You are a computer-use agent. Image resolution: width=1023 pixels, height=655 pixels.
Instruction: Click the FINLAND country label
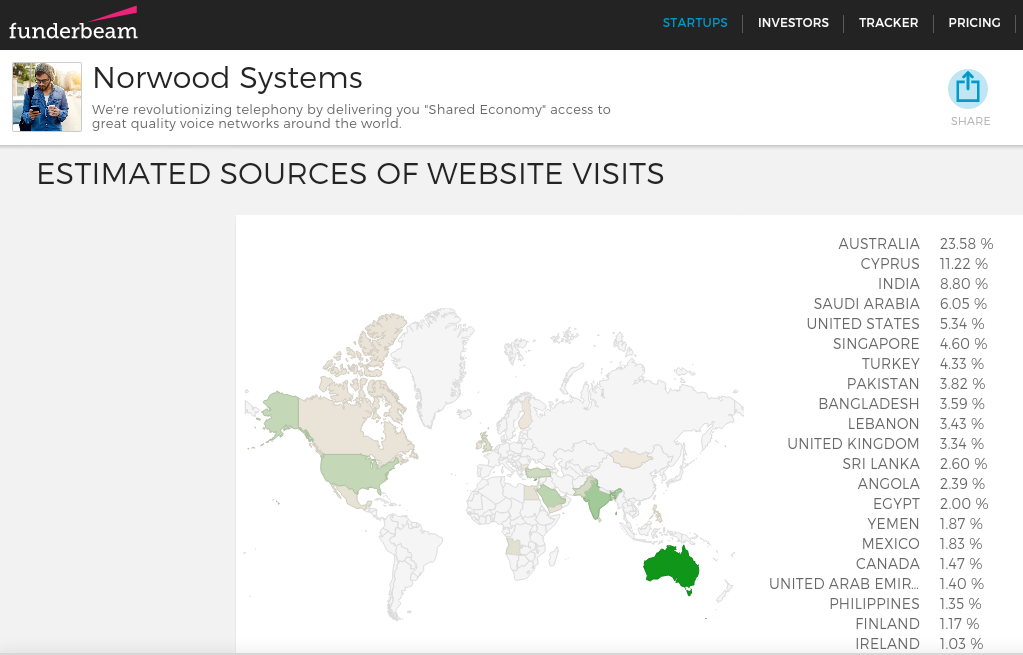click(887, 624)
